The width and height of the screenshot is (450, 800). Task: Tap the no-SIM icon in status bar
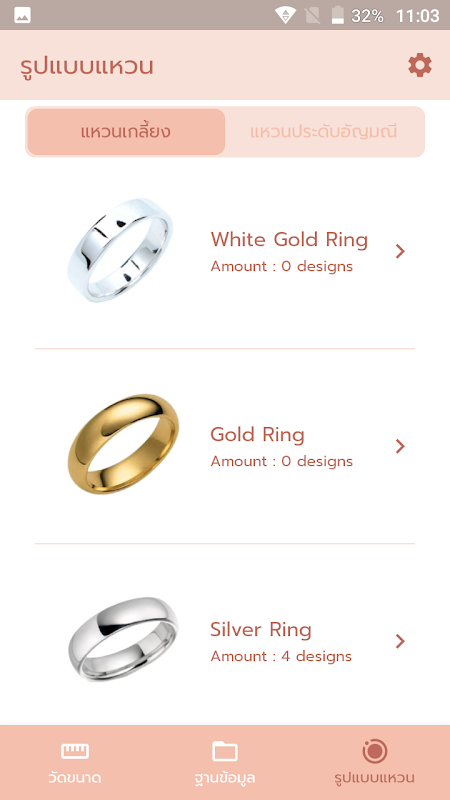pos(312,15)
